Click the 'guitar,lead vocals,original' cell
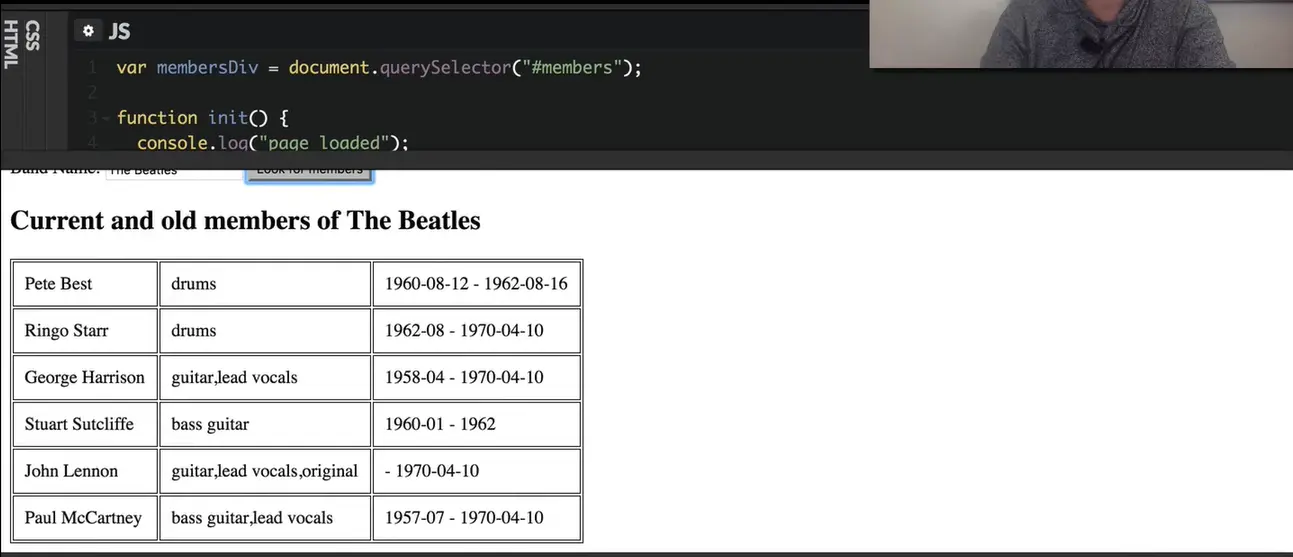The width and height of the screenshot is (1293, 557). [x=265, y=471]
